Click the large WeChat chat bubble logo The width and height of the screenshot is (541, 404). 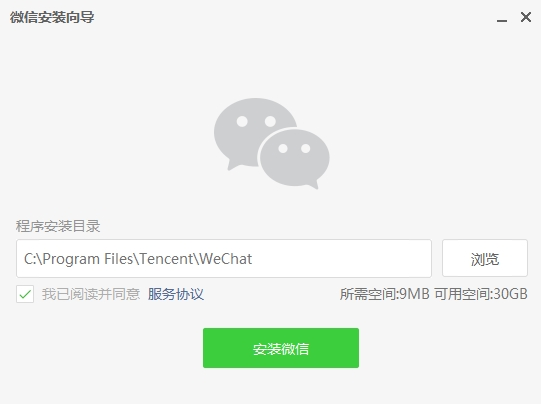(272, 143)
